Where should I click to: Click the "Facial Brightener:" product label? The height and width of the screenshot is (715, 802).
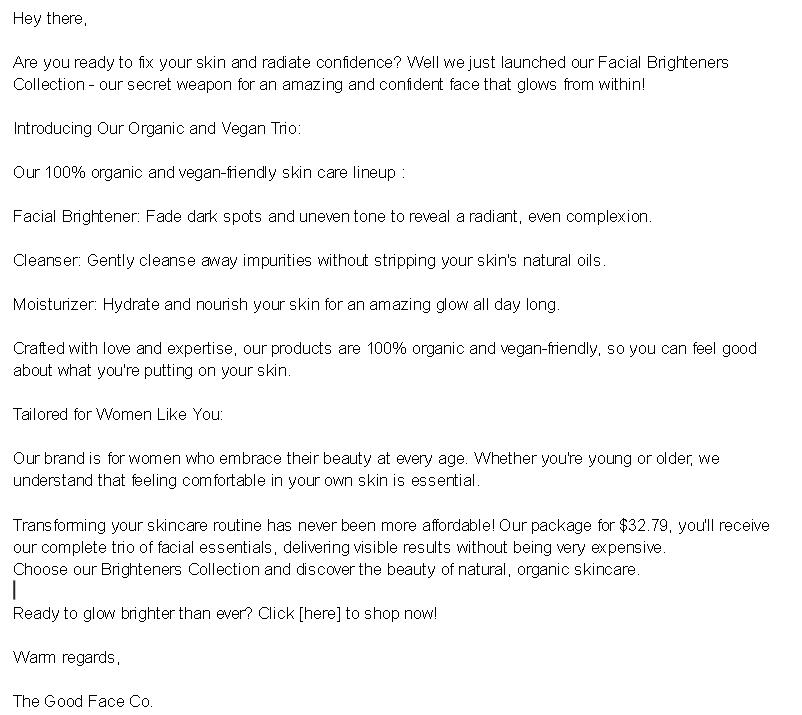[x=76, y=217]
